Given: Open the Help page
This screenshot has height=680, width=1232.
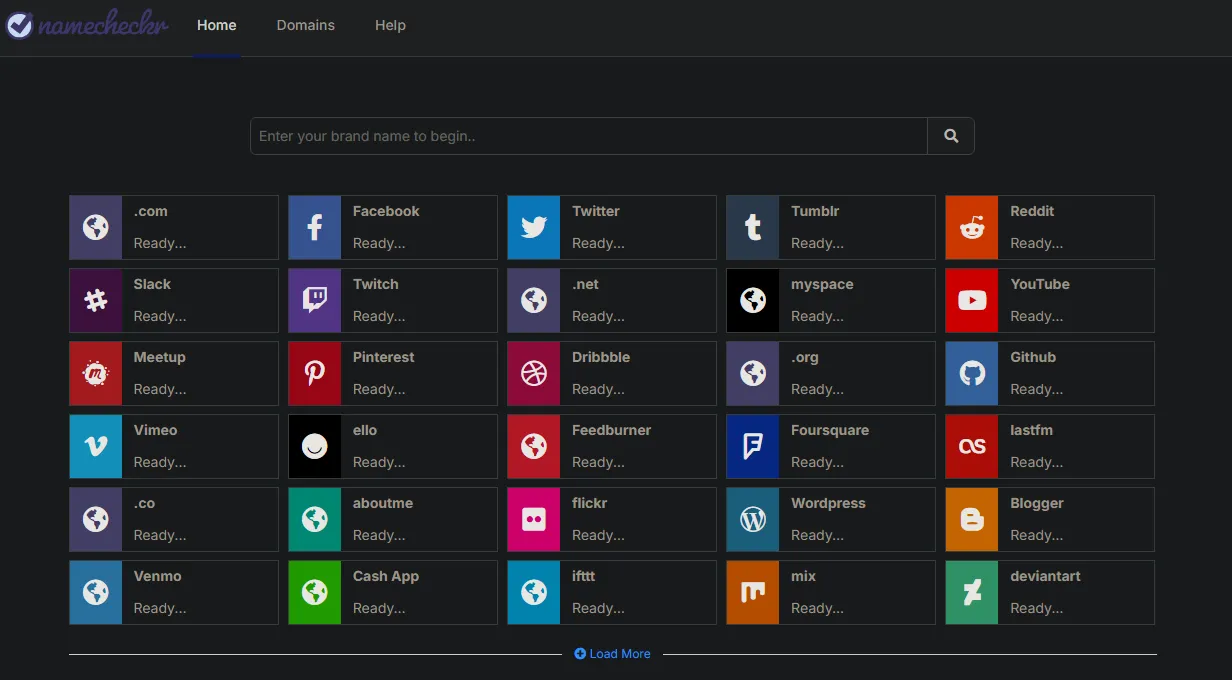Looking at the screenshot, I should point(390,25).
